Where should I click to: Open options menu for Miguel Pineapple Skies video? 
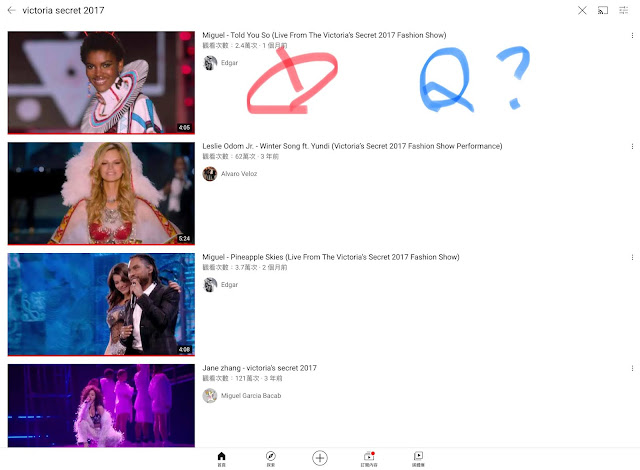pos(632,257)
